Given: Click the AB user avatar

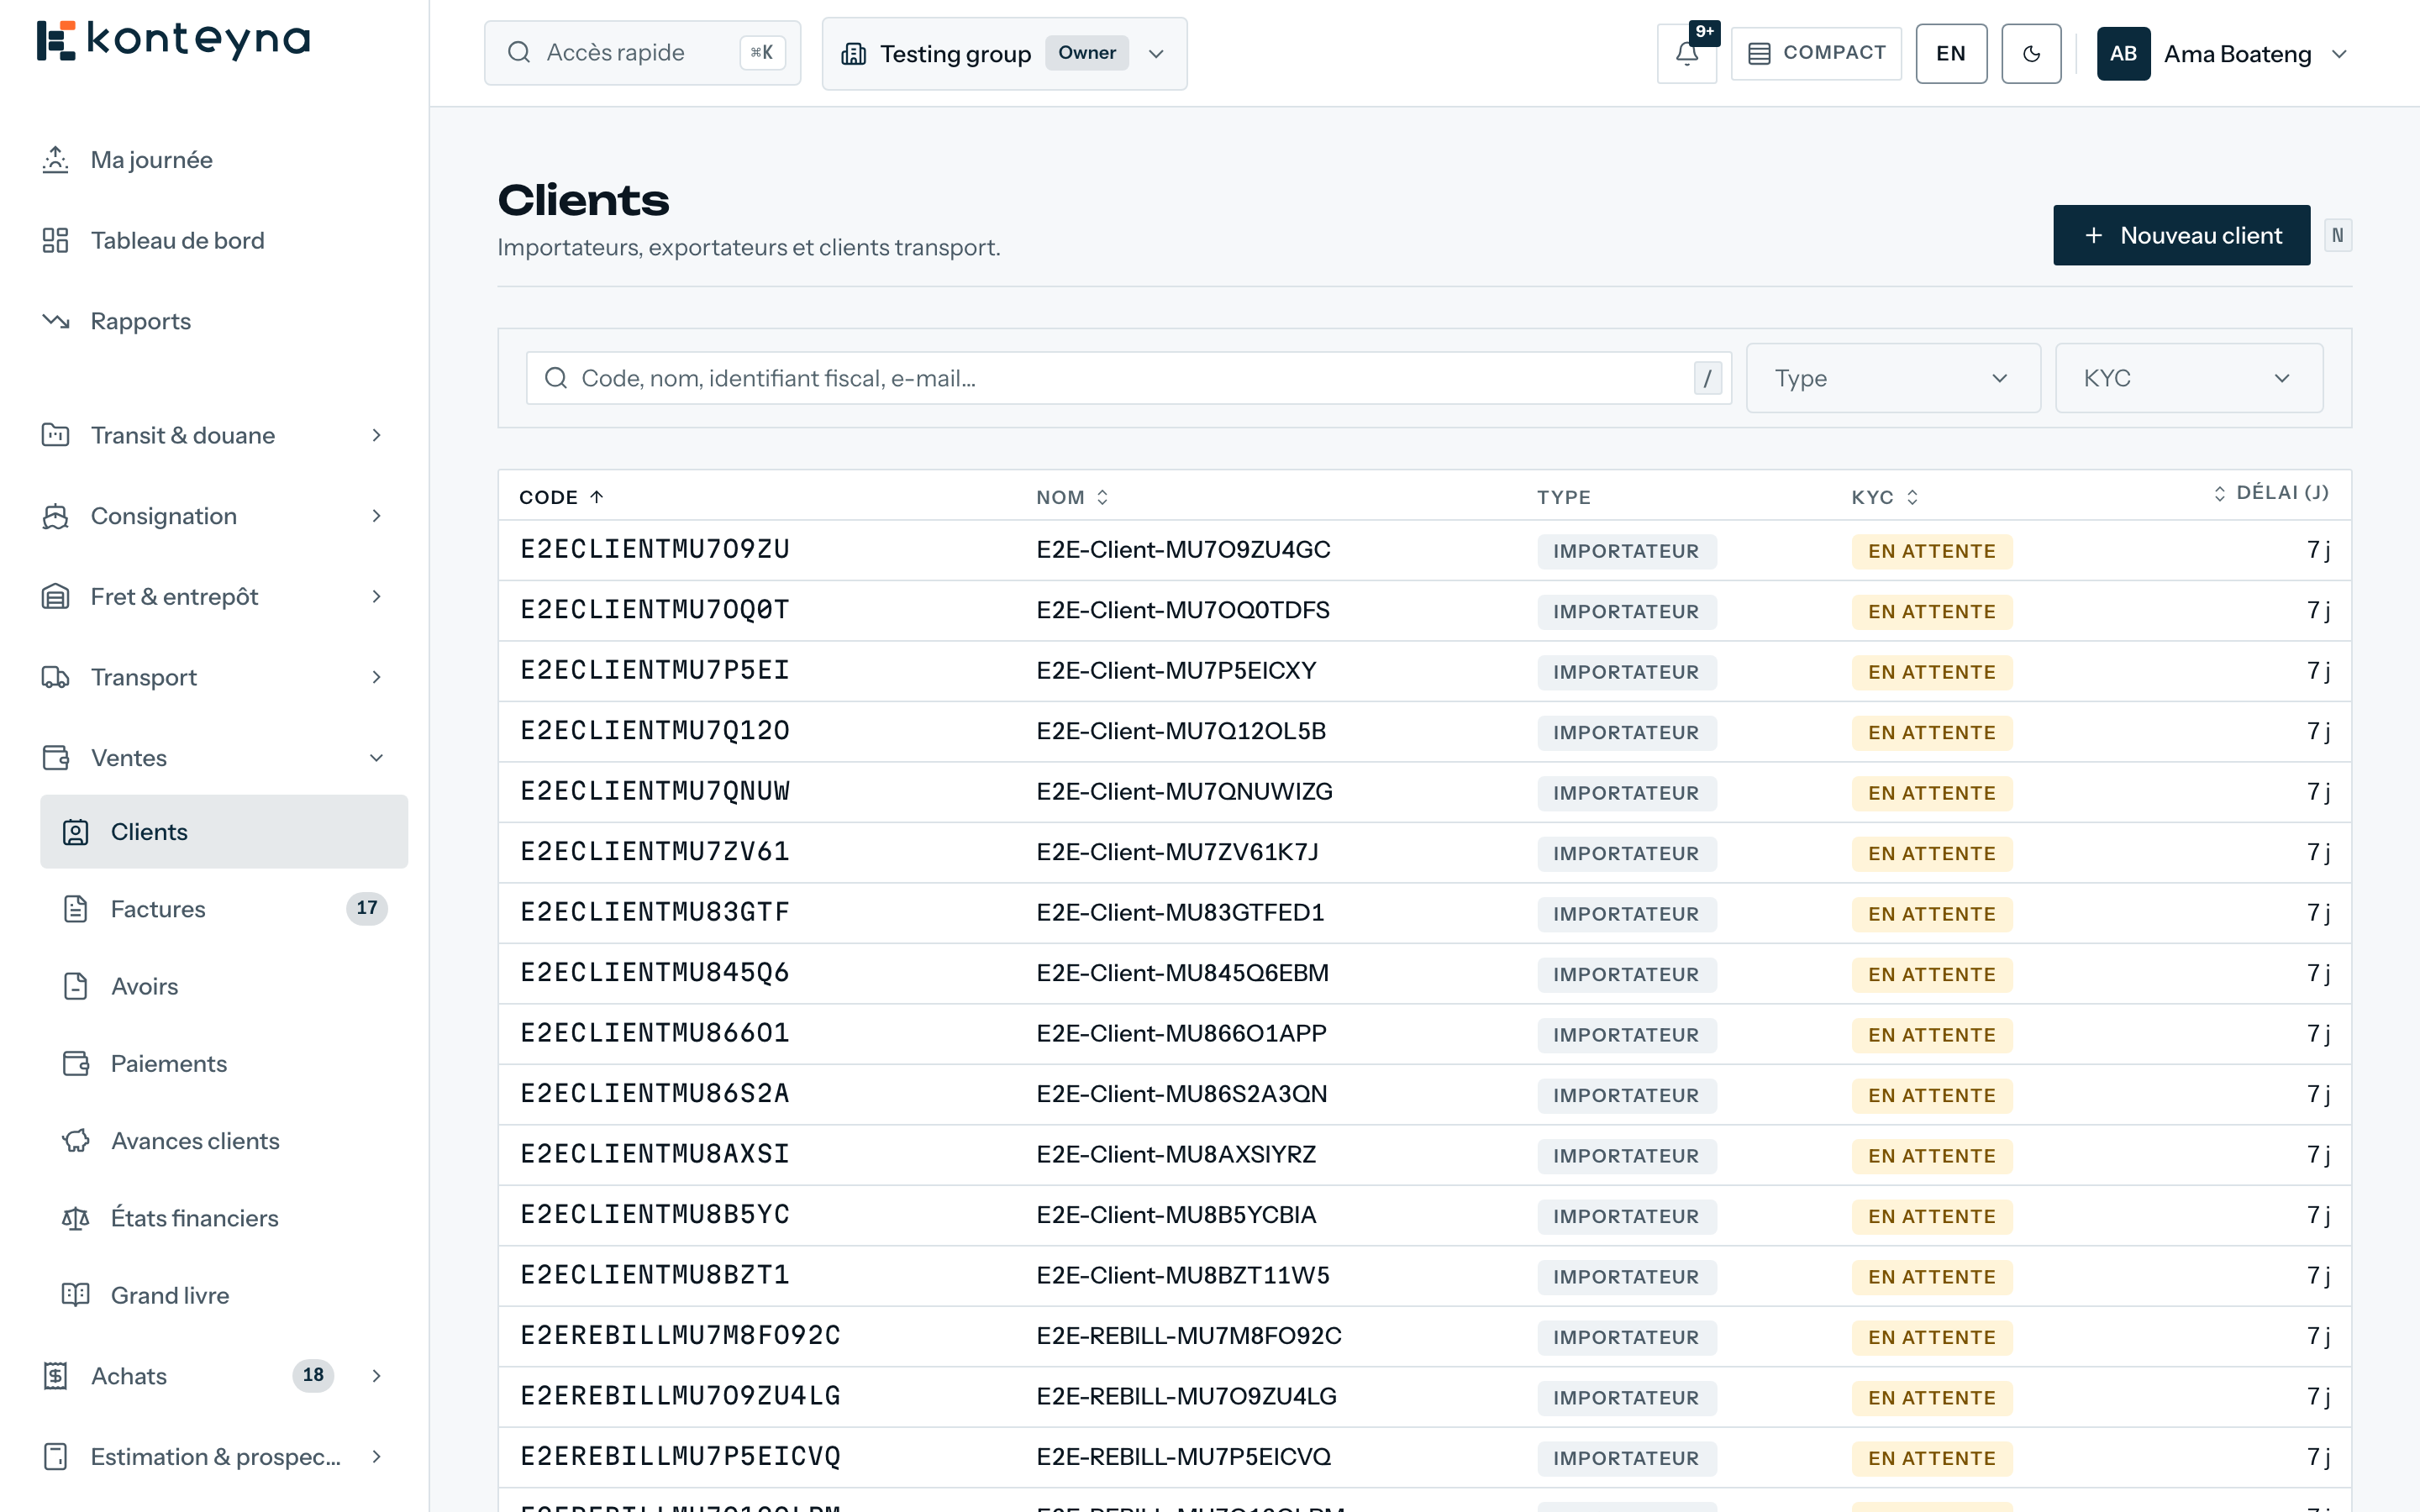Looking at the screenshot, I should click(2123, 54).
